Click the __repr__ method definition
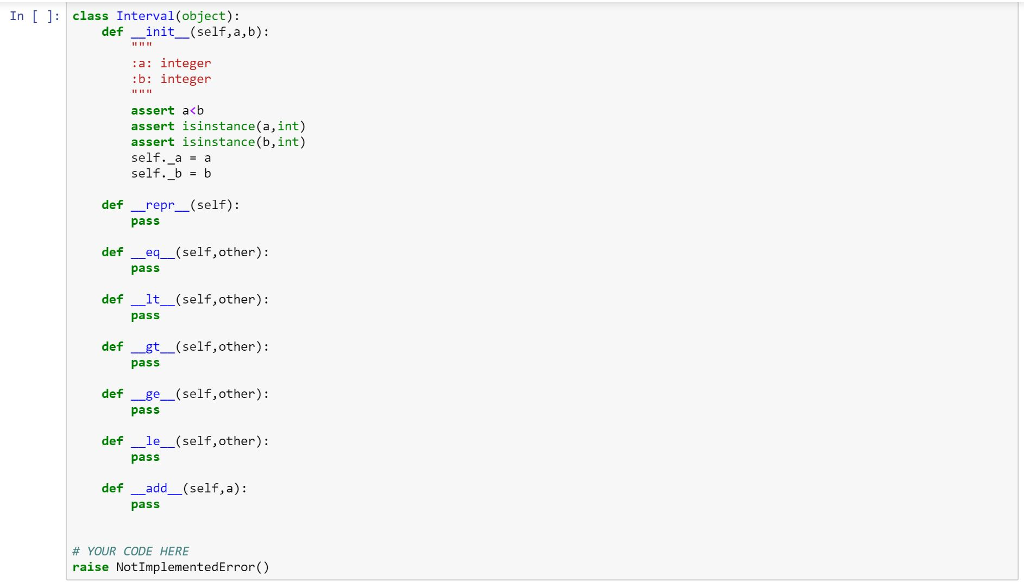The height and width of the screenshot is (582, 1024). [x=170, y=205]
